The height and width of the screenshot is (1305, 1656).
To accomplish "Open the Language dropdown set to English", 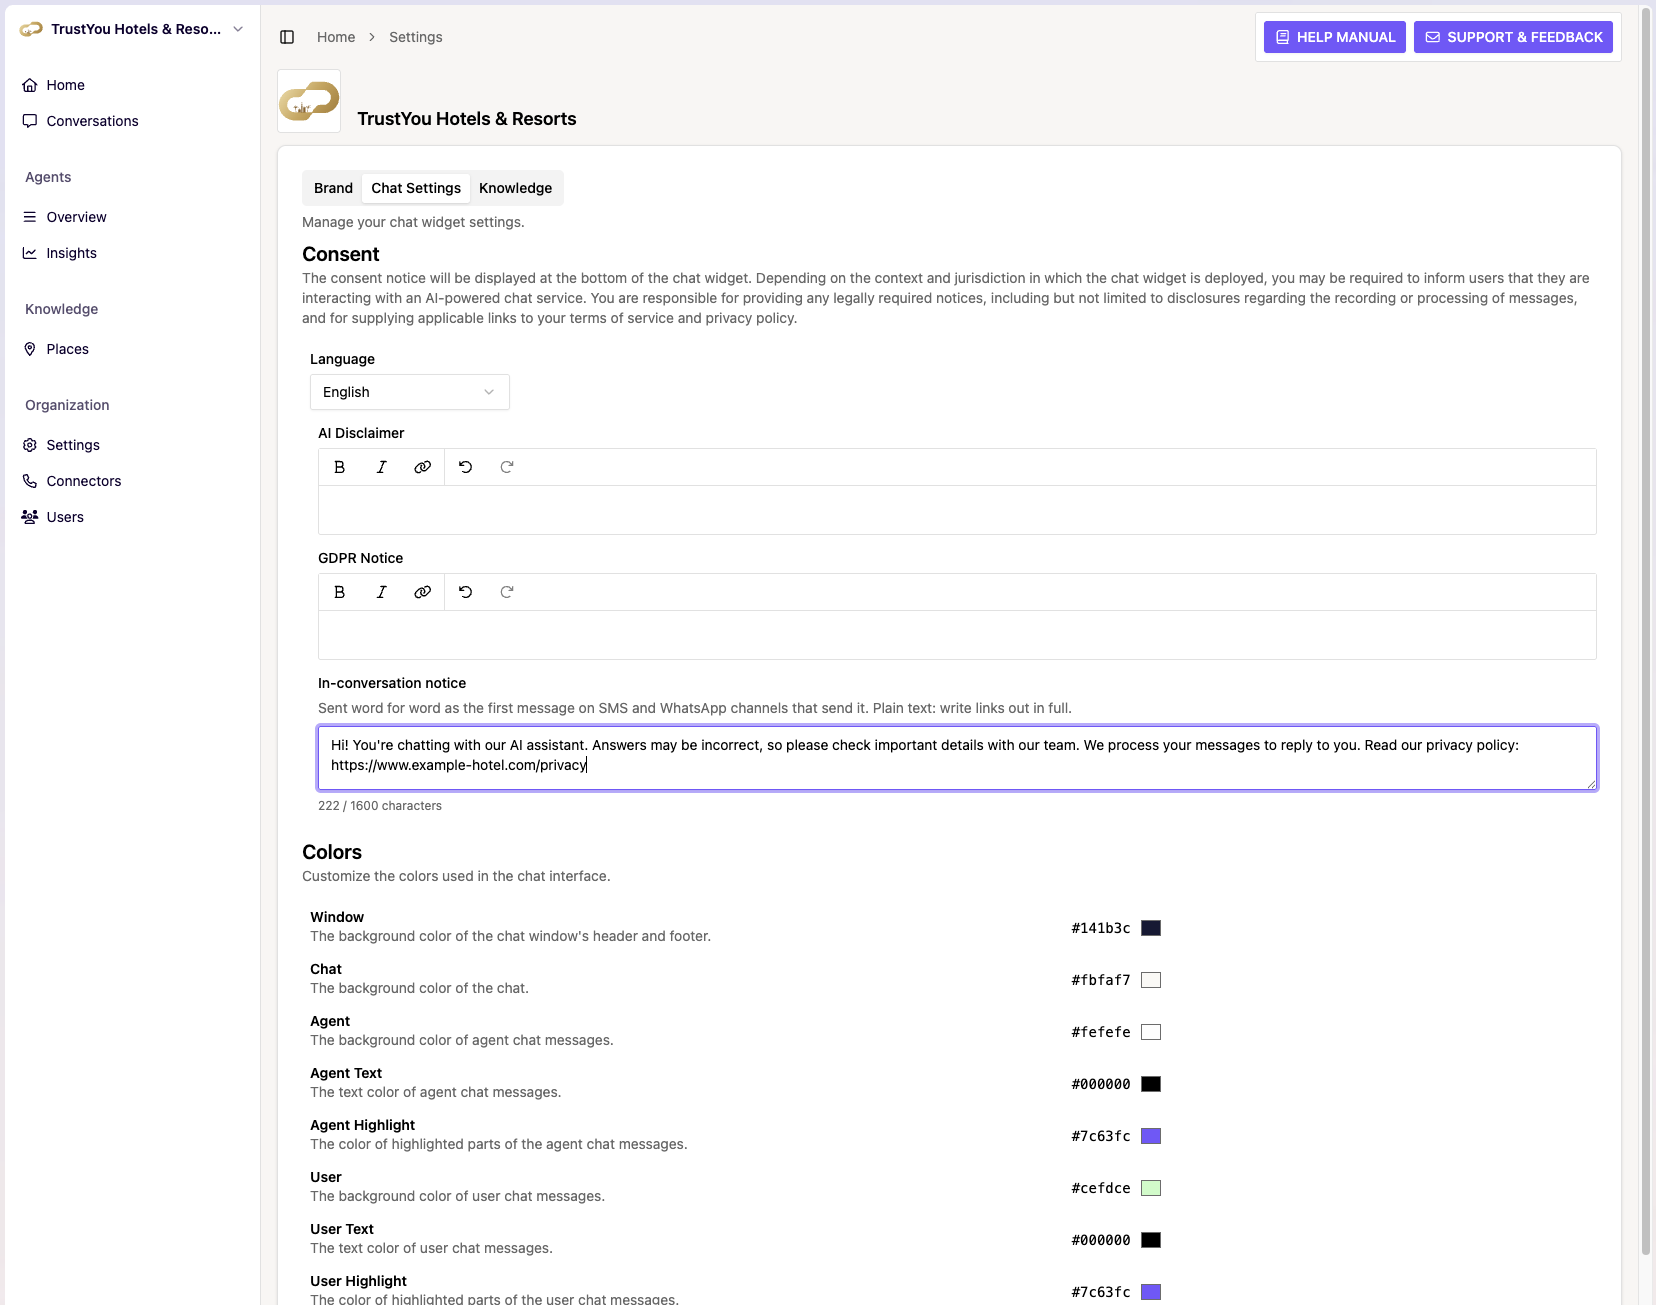I will 410,392.
